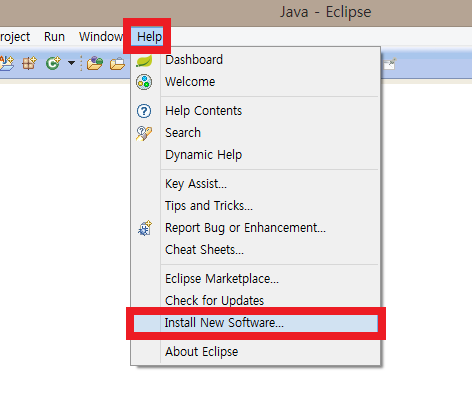Viewport: 472px width, 403px height.
Task: Click the Open Task folder toolbar icon
Action: [117, 63]
